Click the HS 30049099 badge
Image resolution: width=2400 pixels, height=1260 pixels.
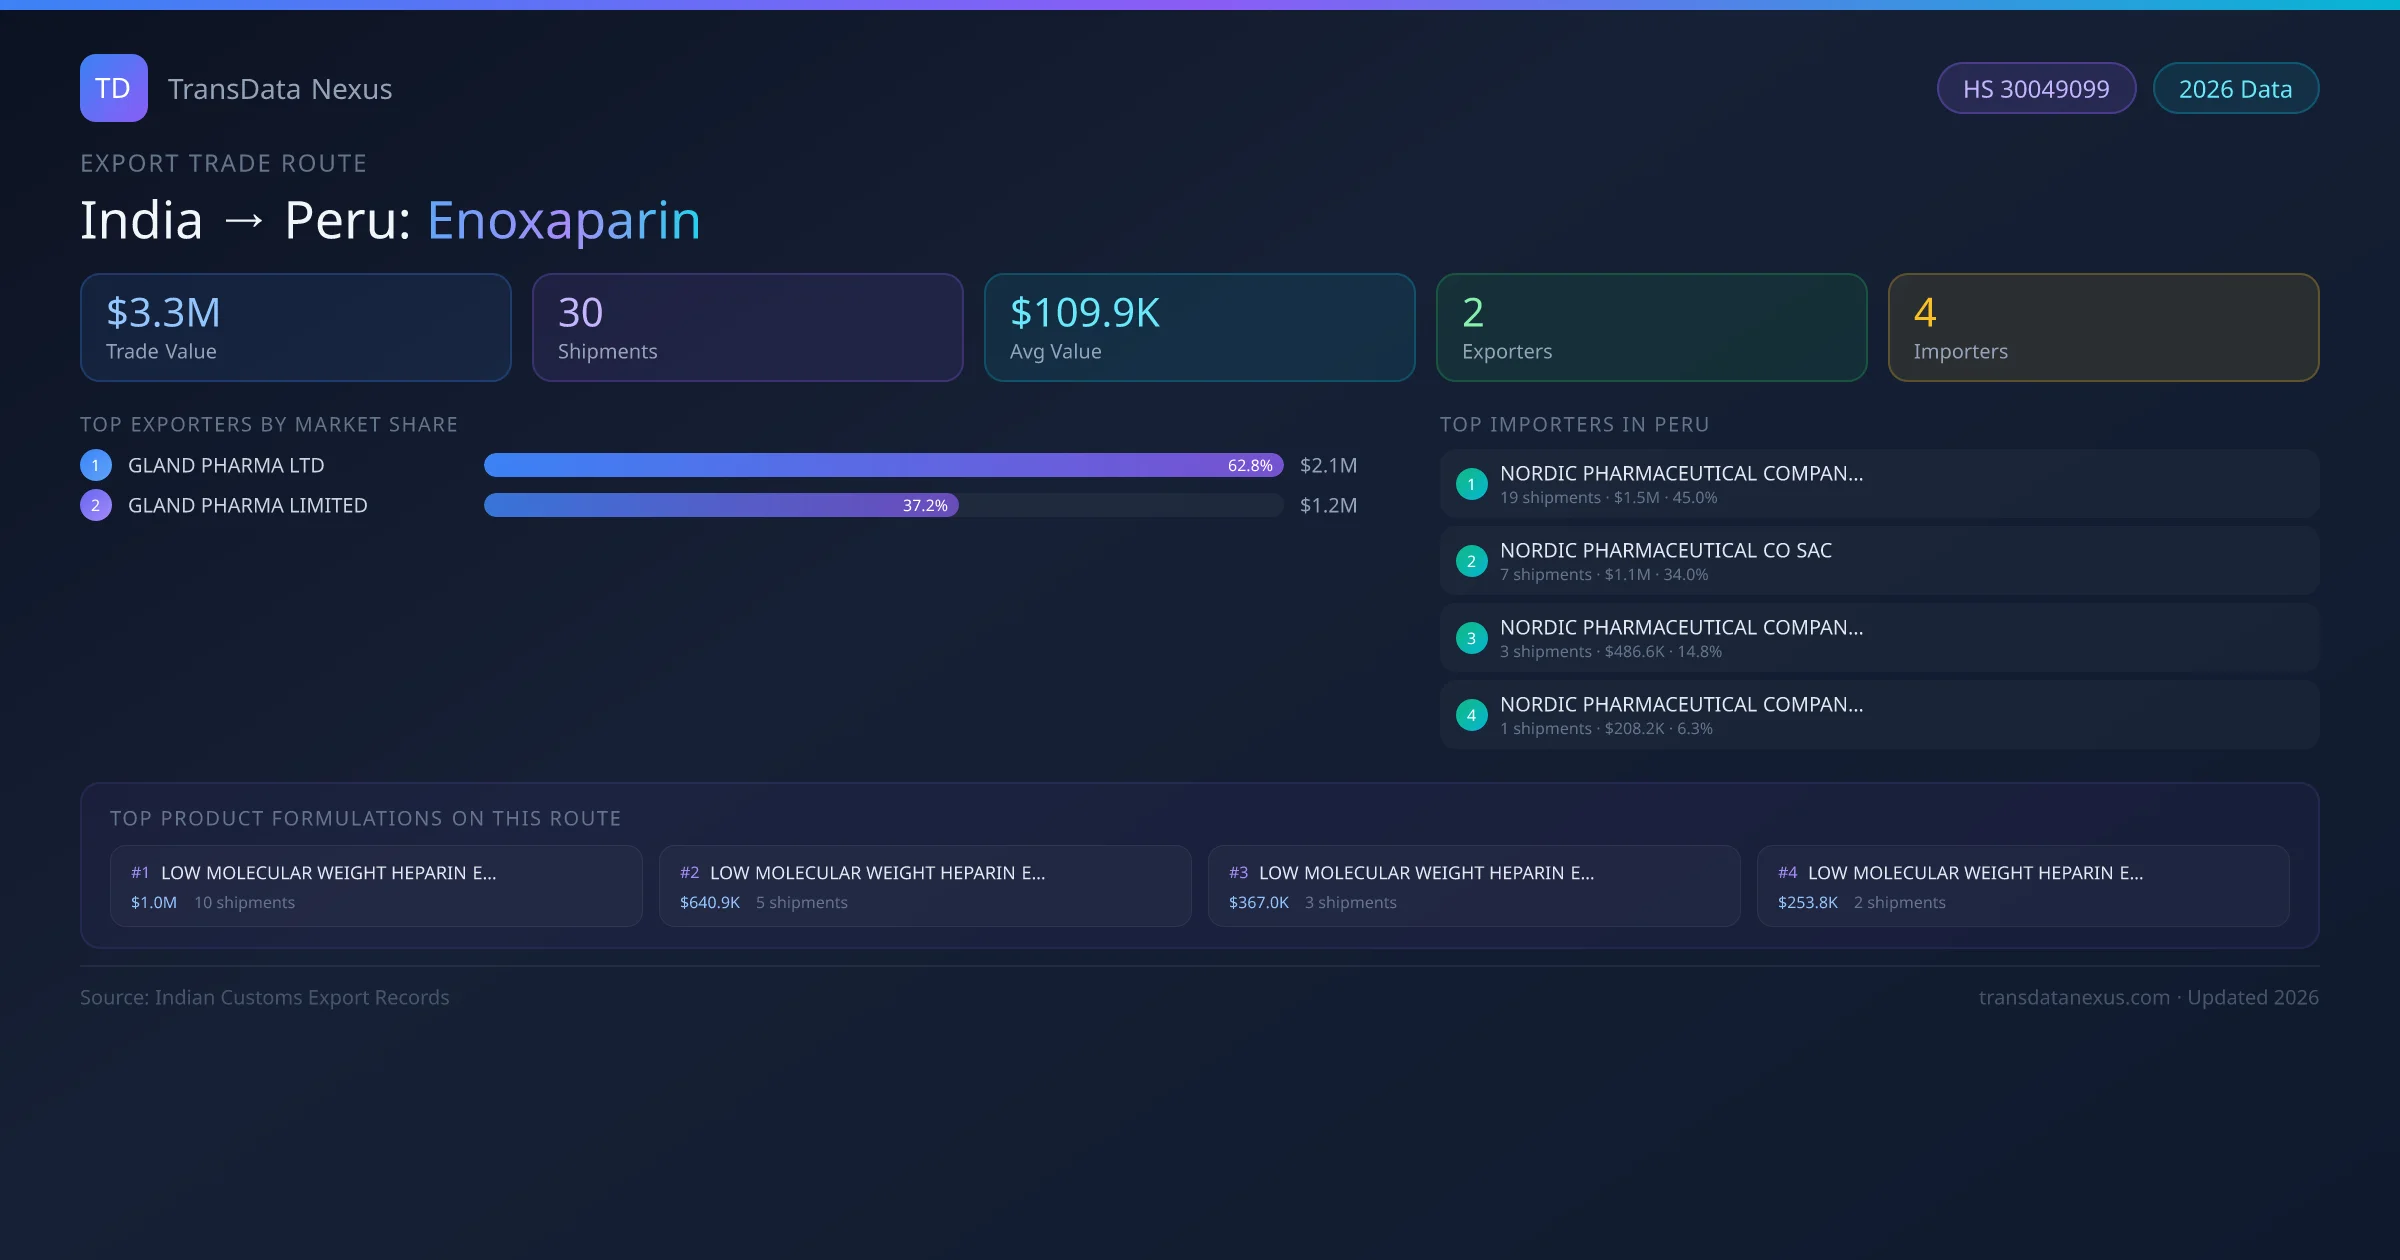[2035, 89]
